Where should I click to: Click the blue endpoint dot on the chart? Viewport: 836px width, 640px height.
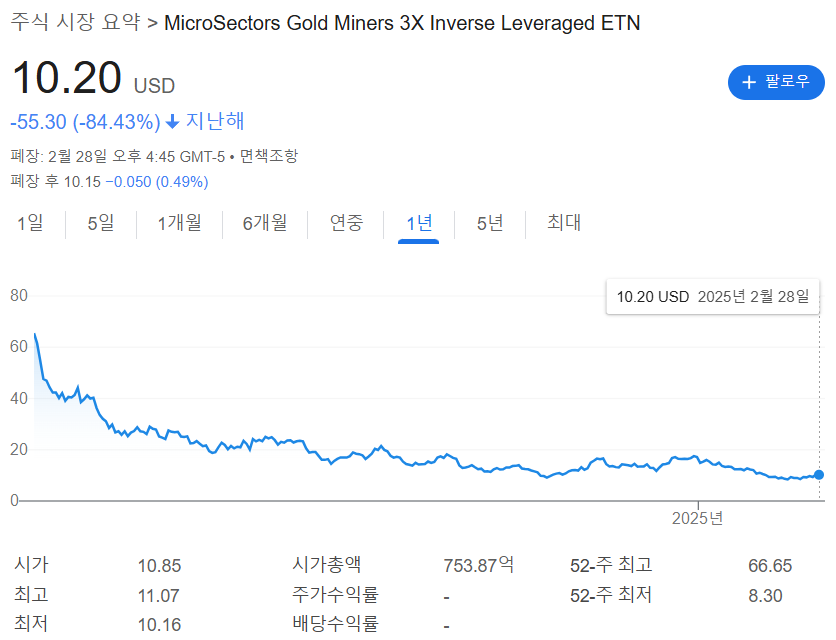click(819, 475)
